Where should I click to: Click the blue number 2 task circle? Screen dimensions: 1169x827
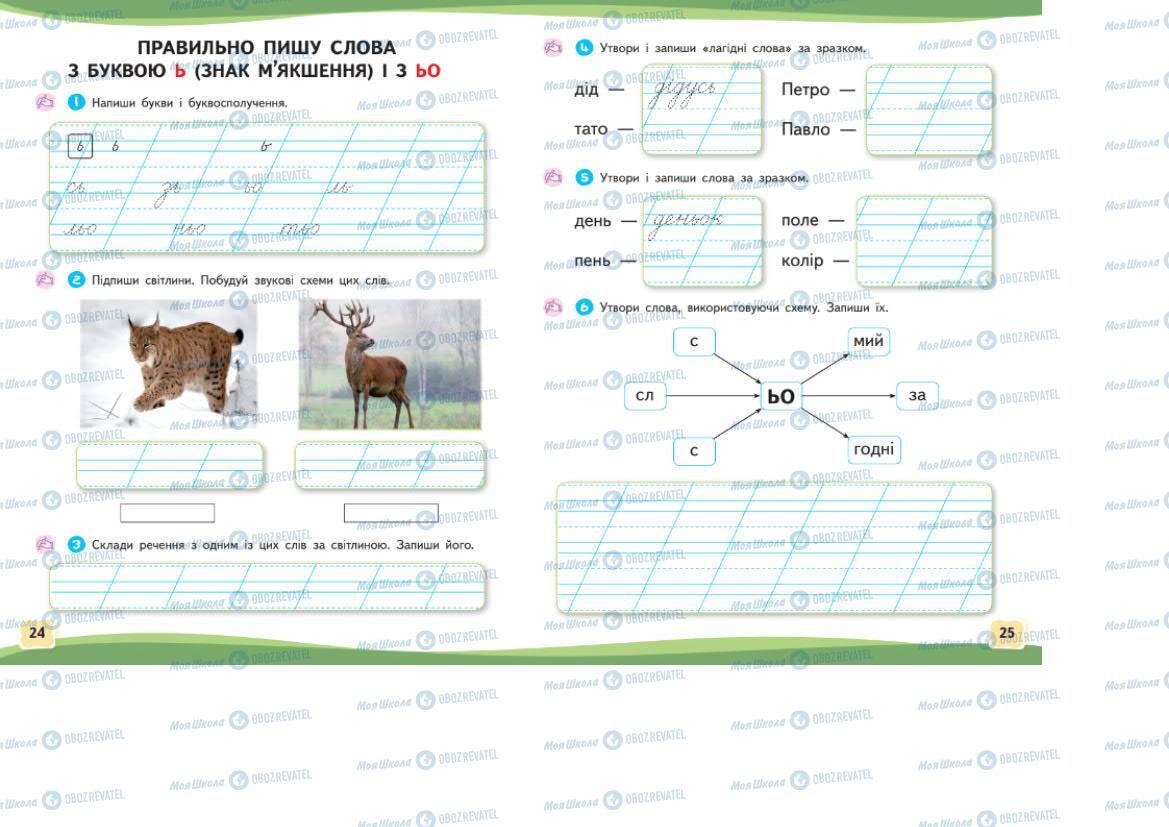pos(76,280)
